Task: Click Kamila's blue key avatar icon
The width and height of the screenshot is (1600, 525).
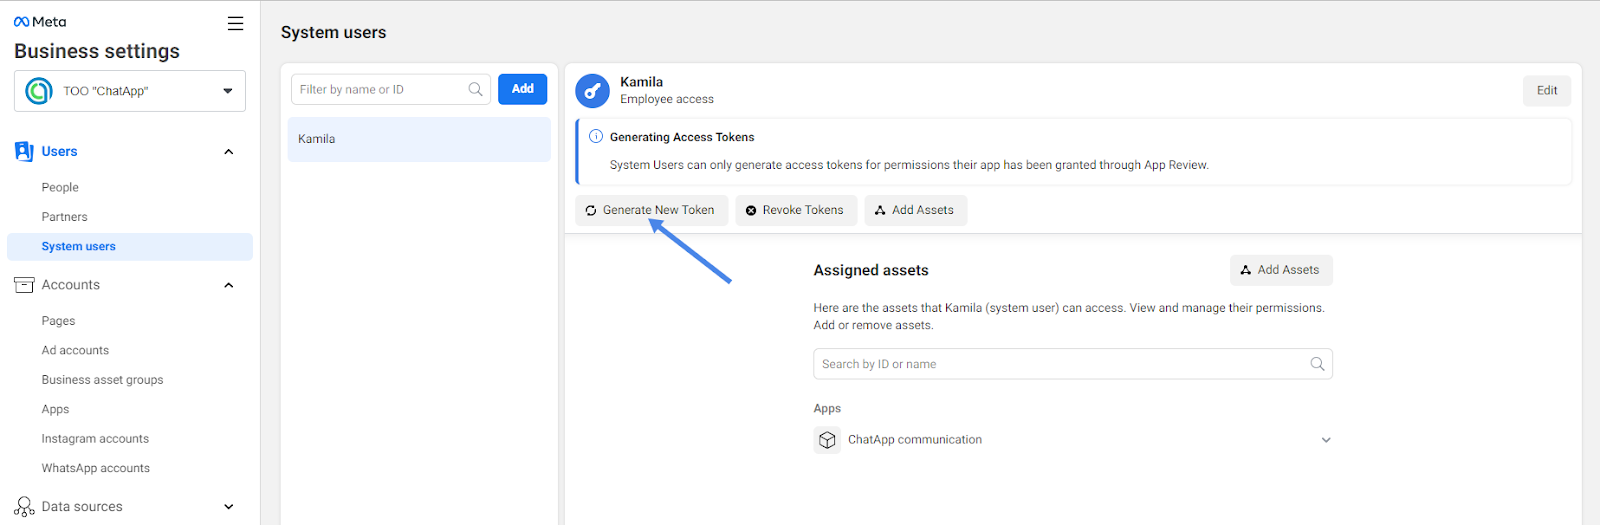Action: coord(592,91)
